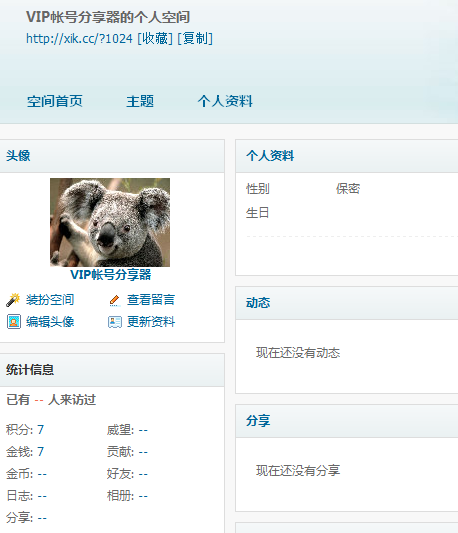This screenshot has height=533, width=458.
Task: Click the 好友 stat entry
Action: click(x=127, y=474)
